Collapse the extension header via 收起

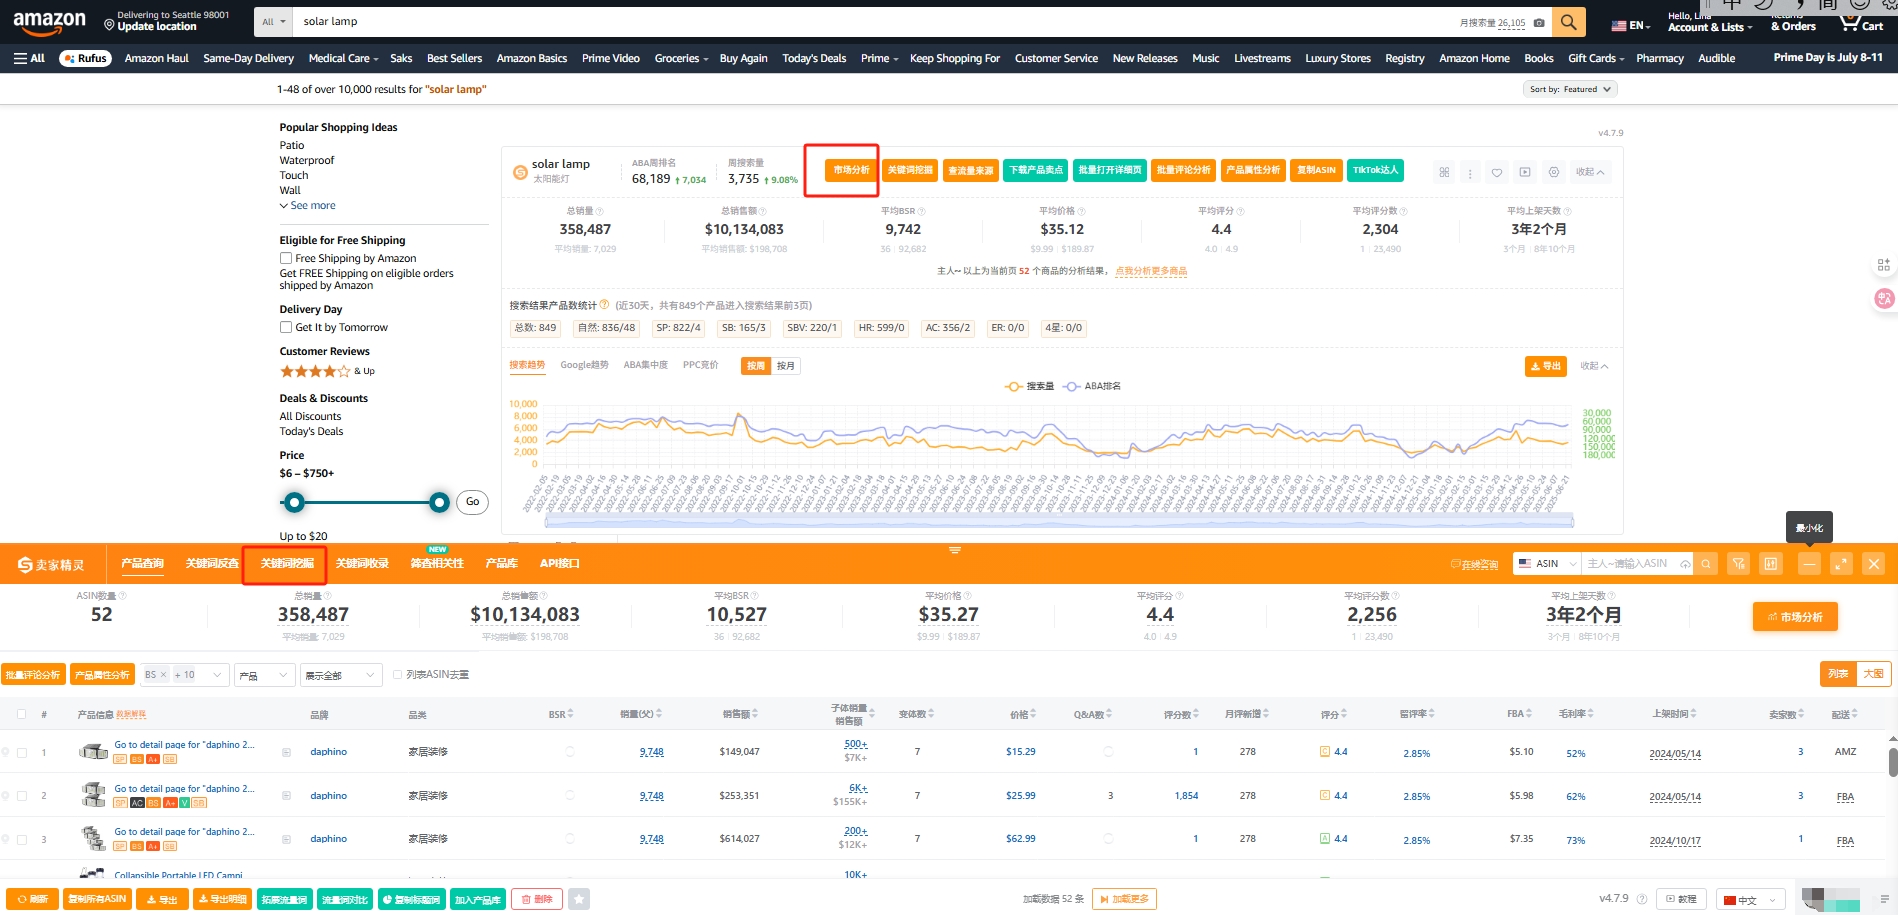tap(1590, 172)
